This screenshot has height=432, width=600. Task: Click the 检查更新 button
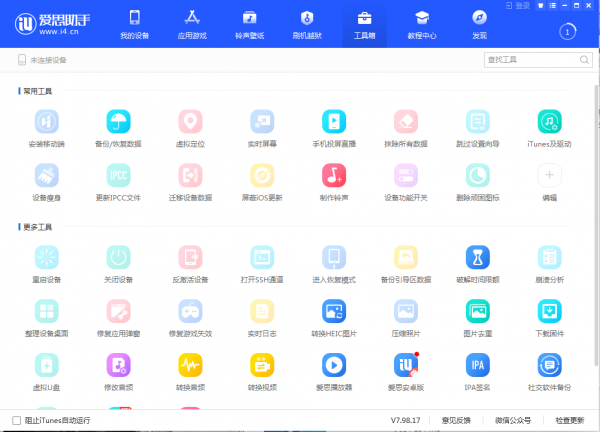point(570,420)
